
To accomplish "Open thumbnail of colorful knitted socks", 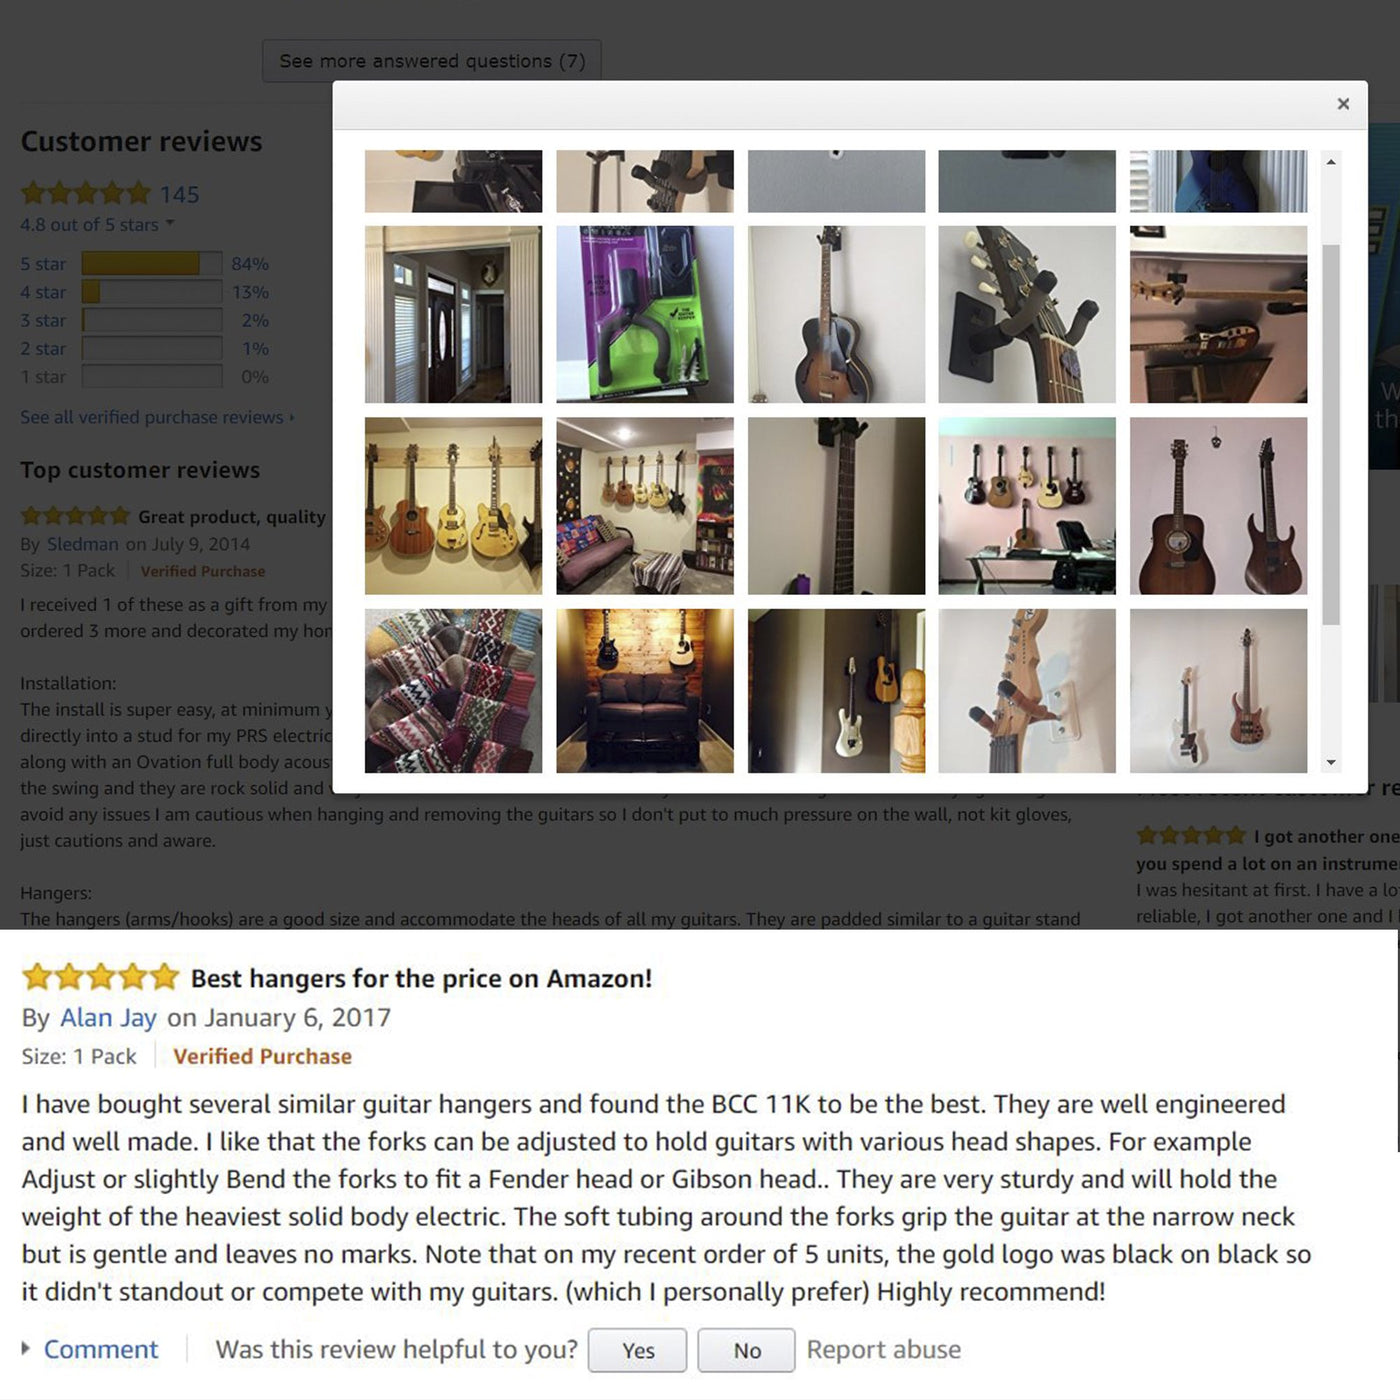I will click(x=453, y=691).
